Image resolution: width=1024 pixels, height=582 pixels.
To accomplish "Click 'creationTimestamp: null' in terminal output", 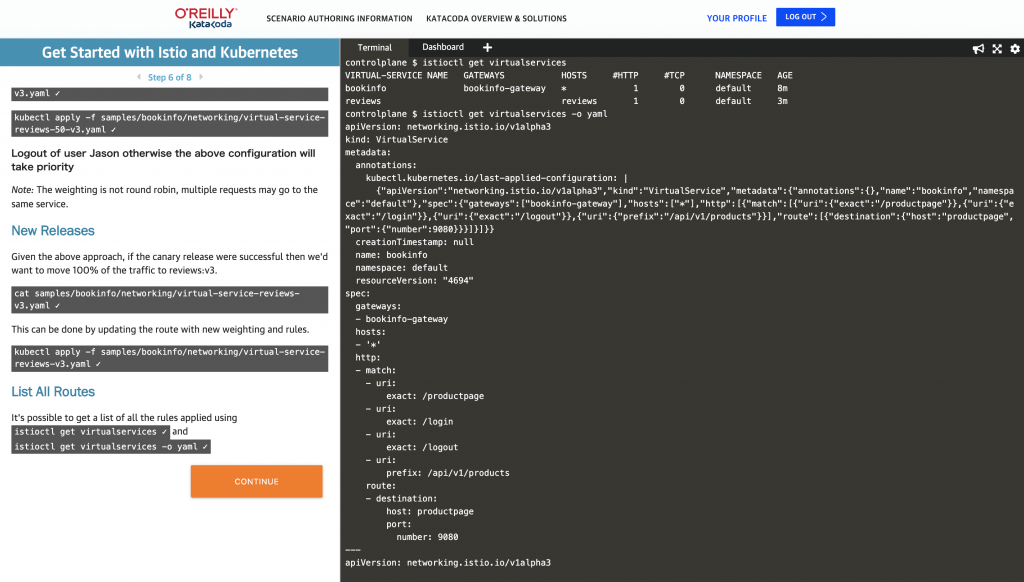I will [x=415, y=242].
